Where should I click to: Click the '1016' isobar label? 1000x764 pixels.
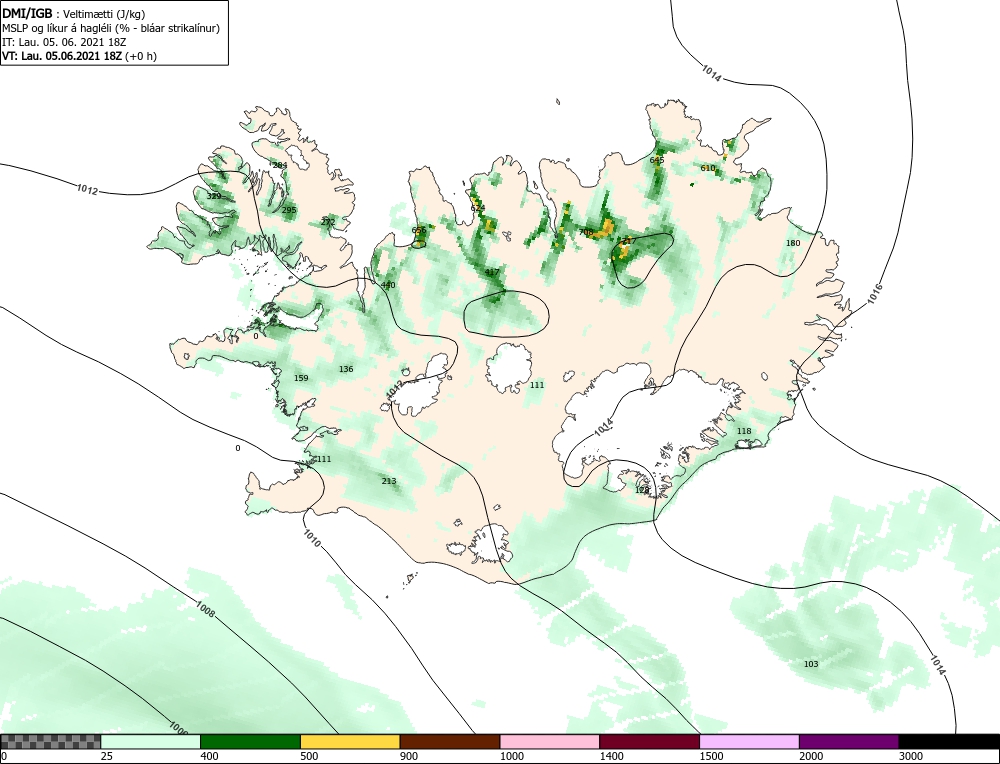click(x=875, y=295)
